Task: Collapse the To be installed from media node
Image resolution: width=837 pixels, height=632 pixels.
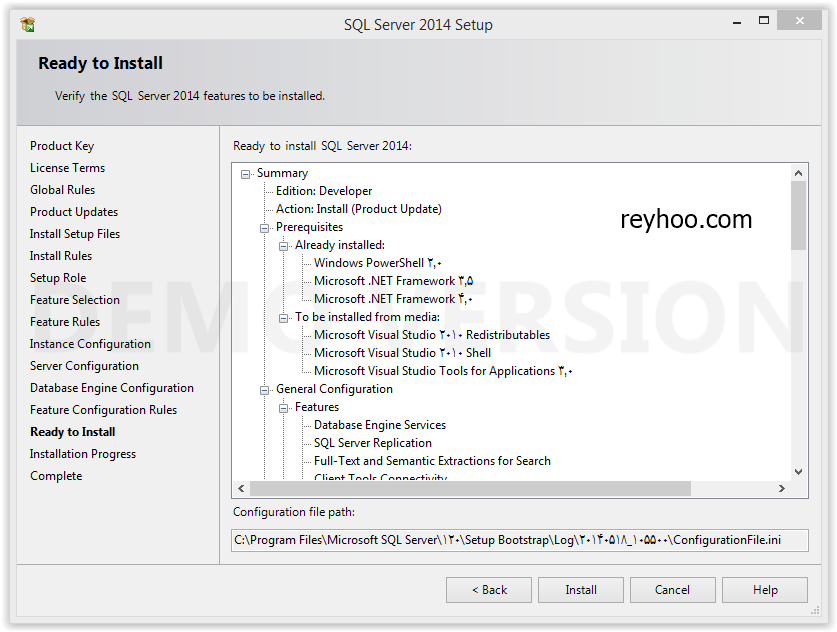Action: click(x=283, y=318)
